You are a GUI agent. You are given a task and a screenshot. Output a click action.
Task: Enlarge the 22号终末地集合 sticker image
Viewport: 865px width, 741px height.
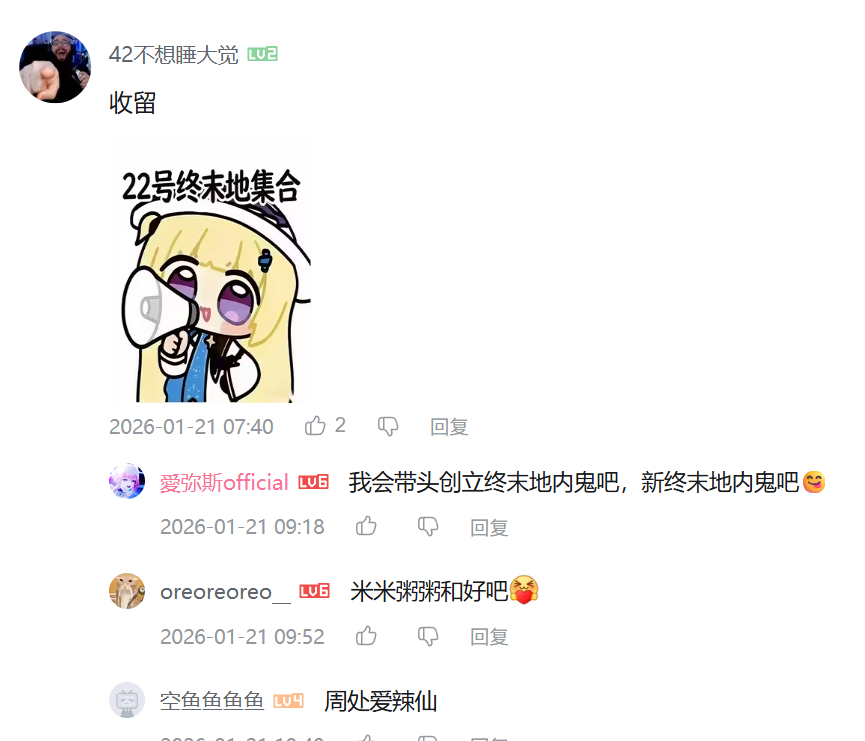pos(210,270)
